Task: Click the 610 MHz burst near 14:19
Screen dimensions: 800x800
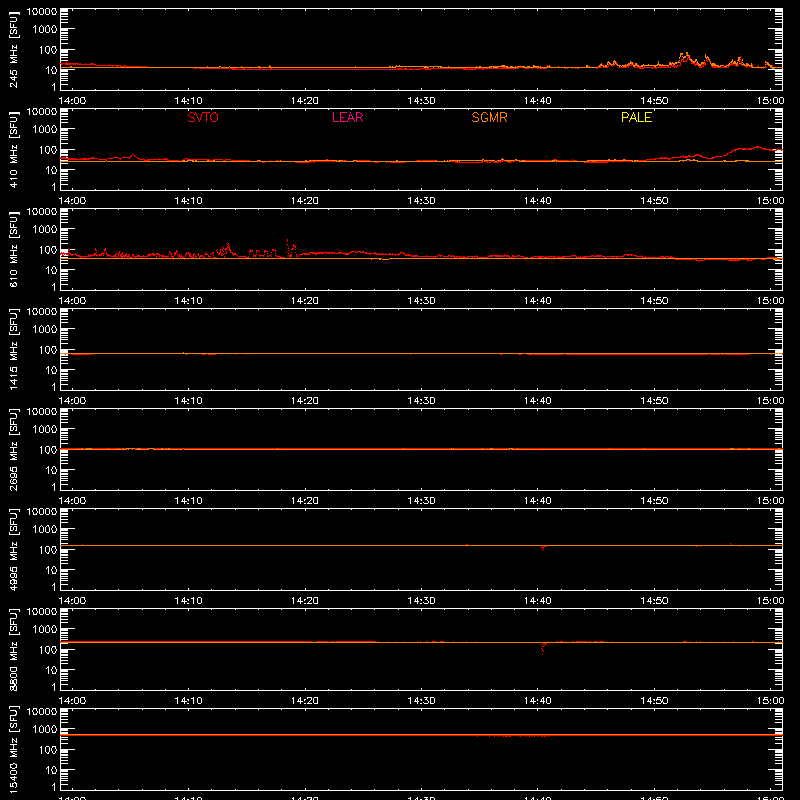Action: (291, 248)
